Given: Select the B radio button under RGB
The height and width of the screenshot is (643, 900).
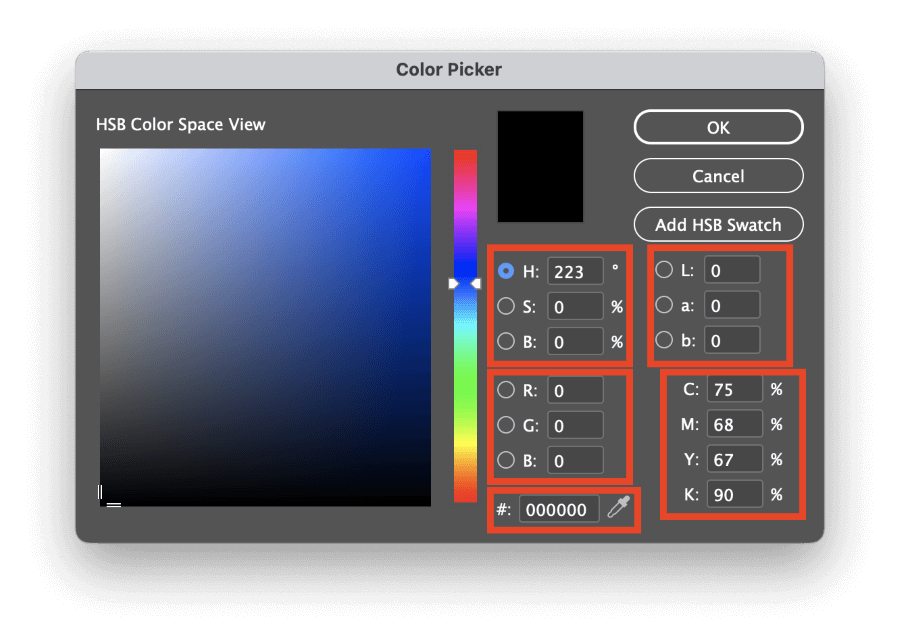Looking at the screenshot, I should pos(505,459).
